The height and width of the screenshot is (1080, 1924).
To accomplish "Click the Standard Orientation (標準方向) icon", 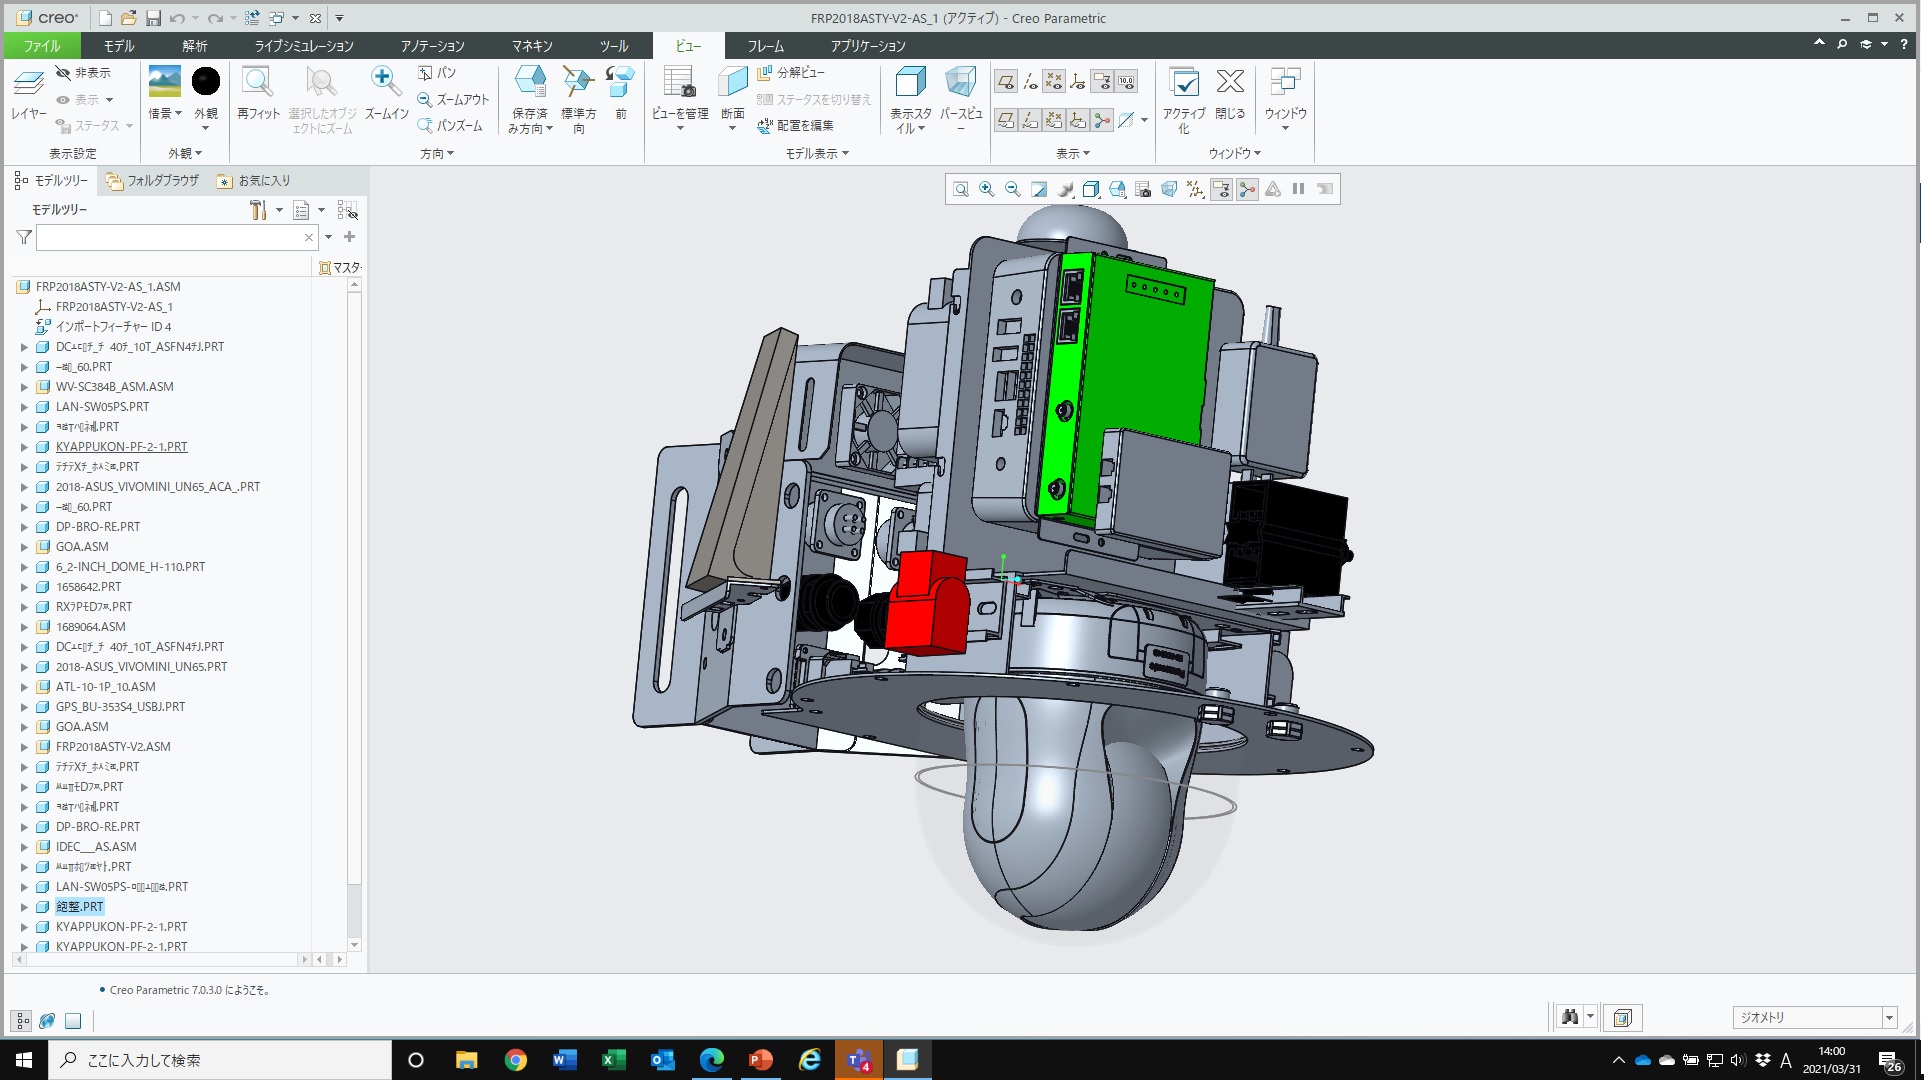I will tap(578, 82).
